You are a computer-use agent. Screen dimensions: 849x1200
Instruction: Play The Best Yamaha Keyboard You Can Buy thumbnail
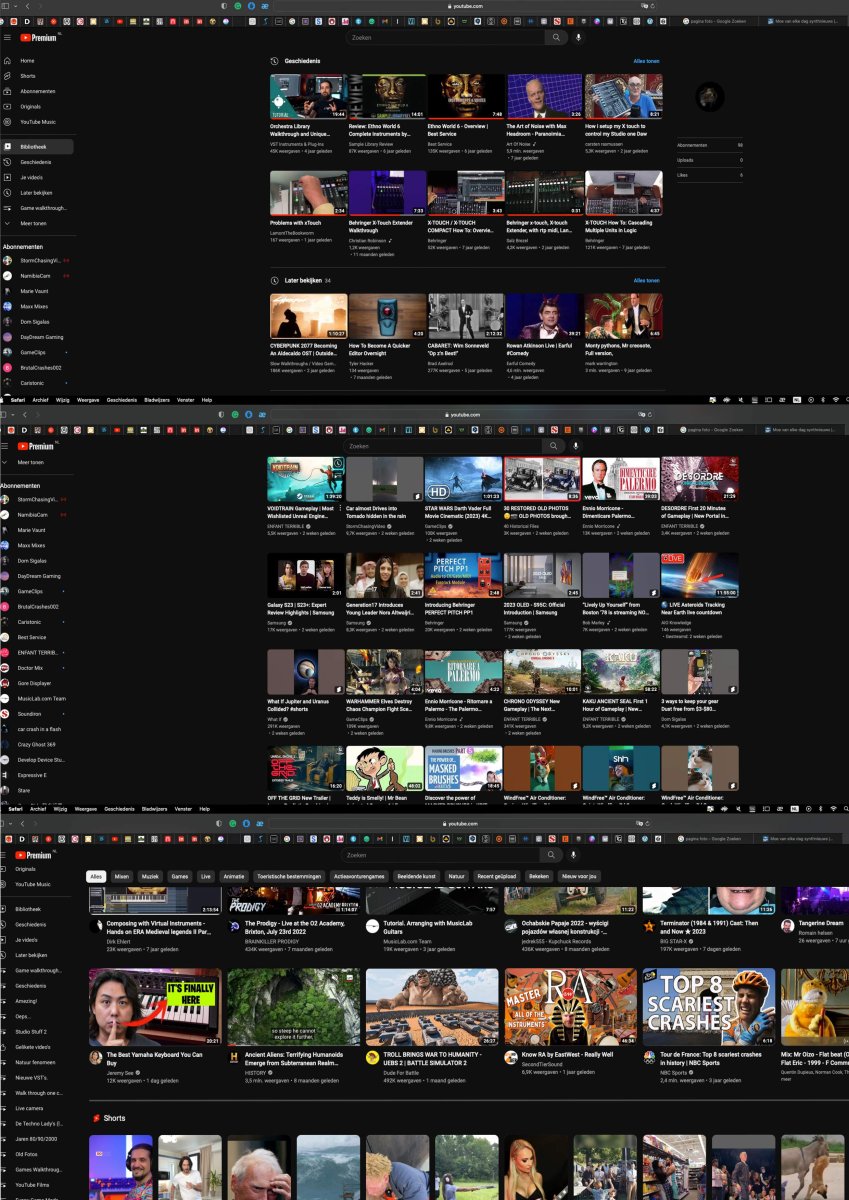[155, 1006]
